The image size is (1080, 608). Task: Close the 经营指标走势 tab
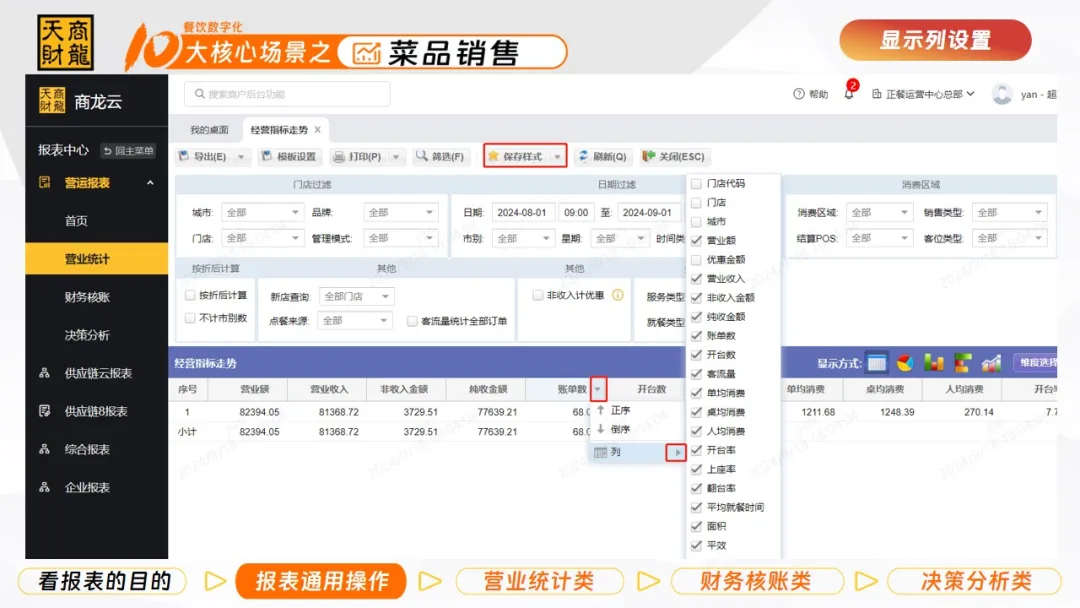pyautogui.click(x=318, y=129)
